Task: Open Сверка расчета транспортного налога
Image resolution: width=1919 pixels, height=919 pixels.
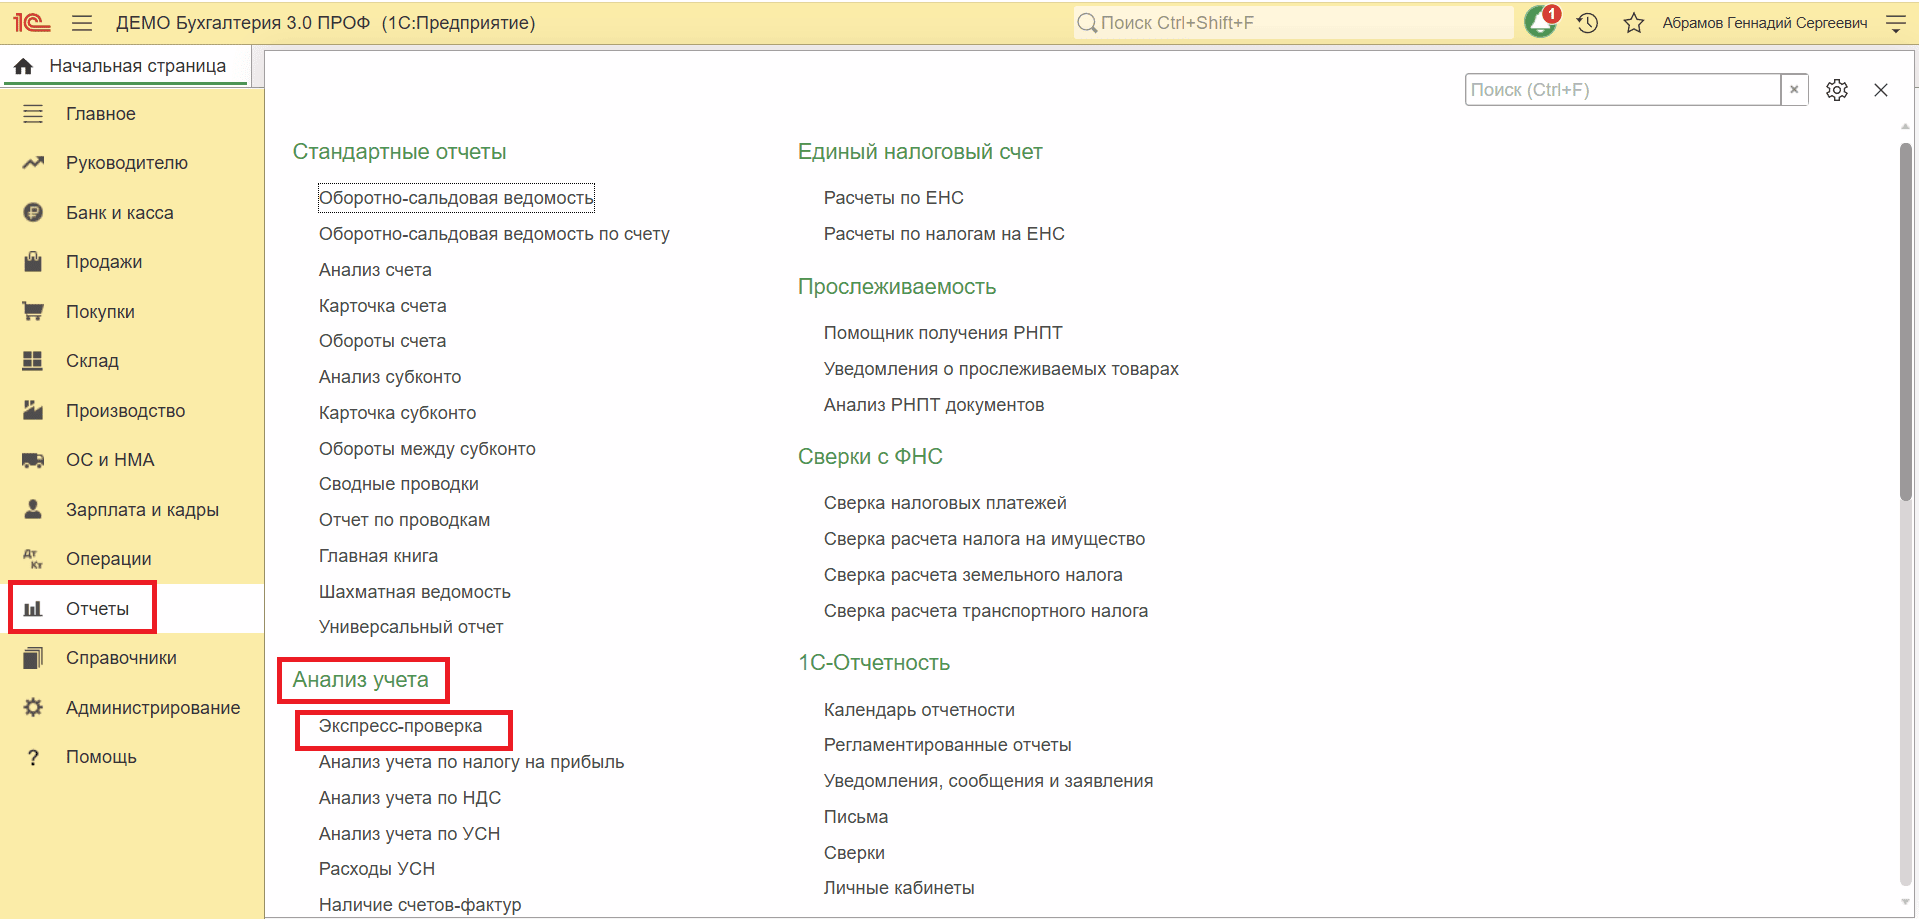Action: 986,611
